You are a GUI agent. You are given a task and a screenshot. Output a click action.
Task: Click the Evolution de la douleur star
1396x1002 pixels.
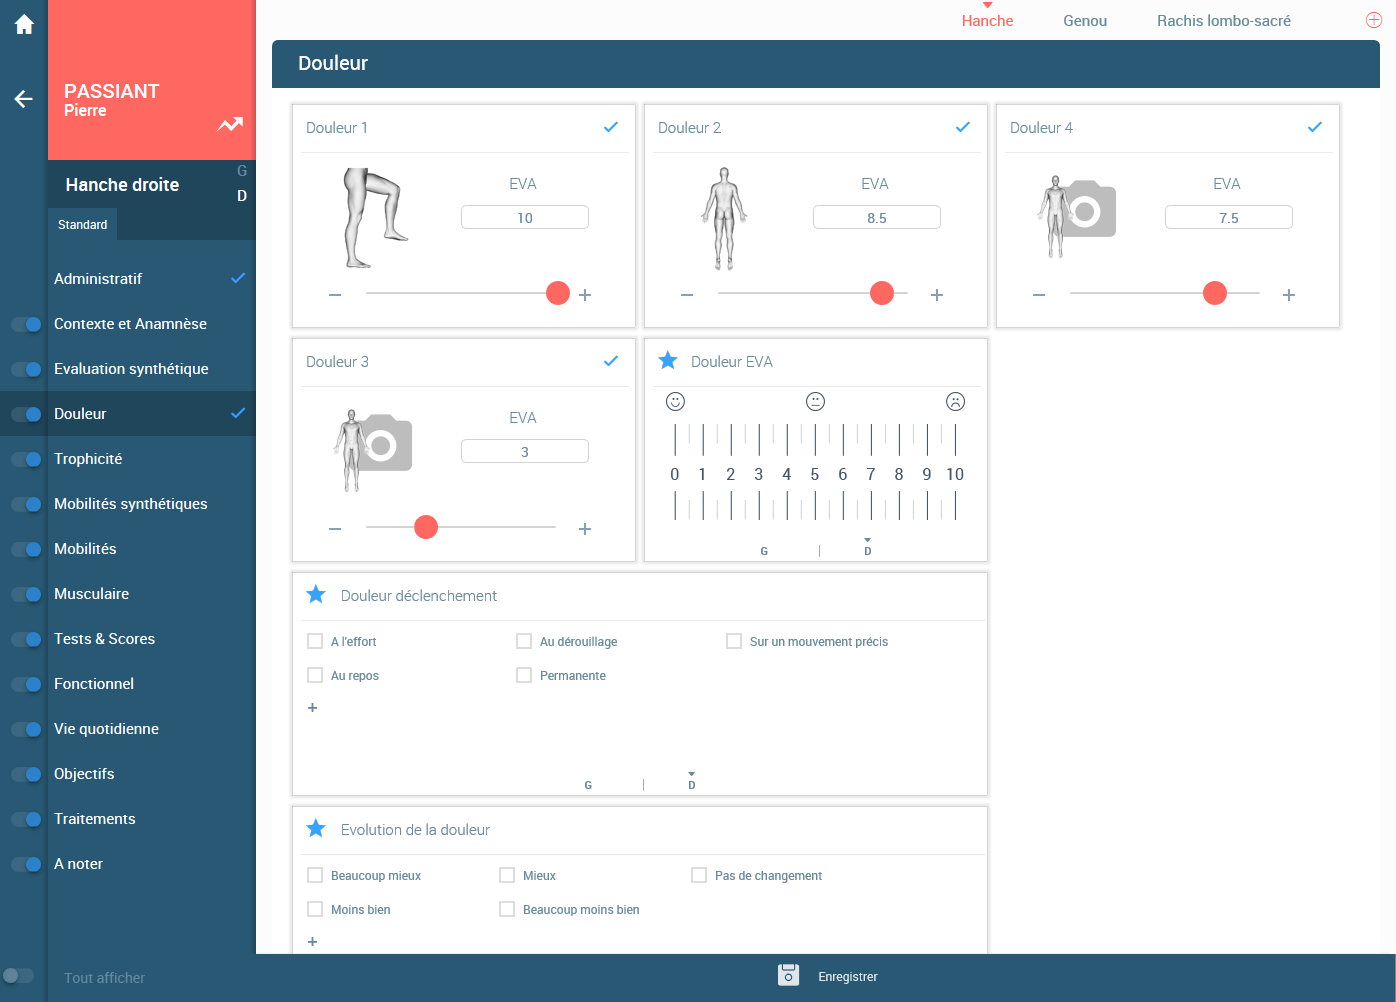coord(316,829)
